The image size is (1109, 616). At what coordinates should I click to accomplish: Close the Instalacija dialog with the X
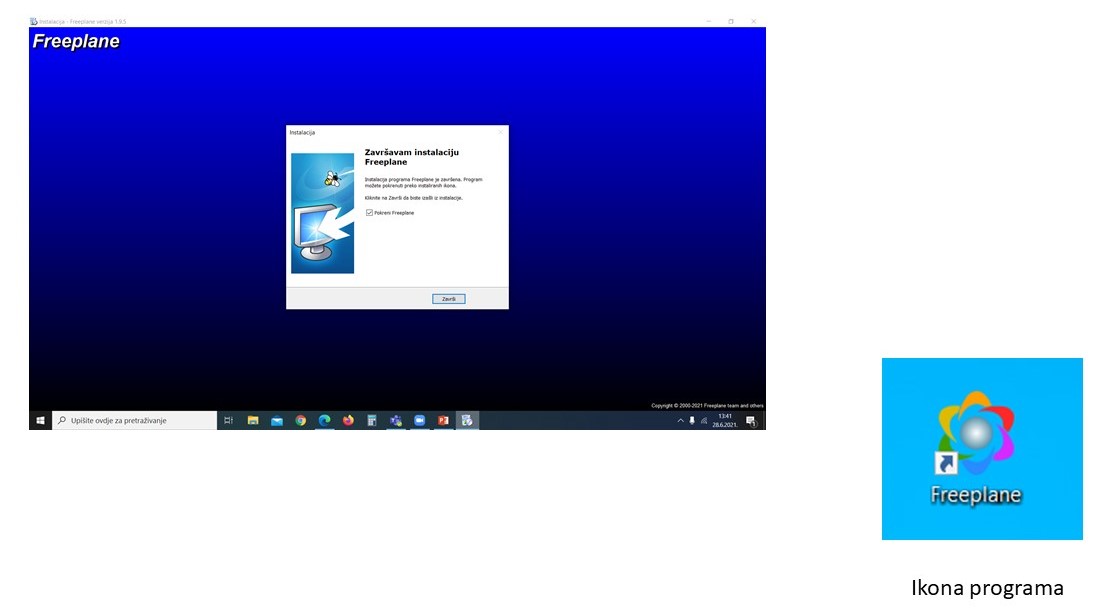pyautogui.click(x=501, y=132)
